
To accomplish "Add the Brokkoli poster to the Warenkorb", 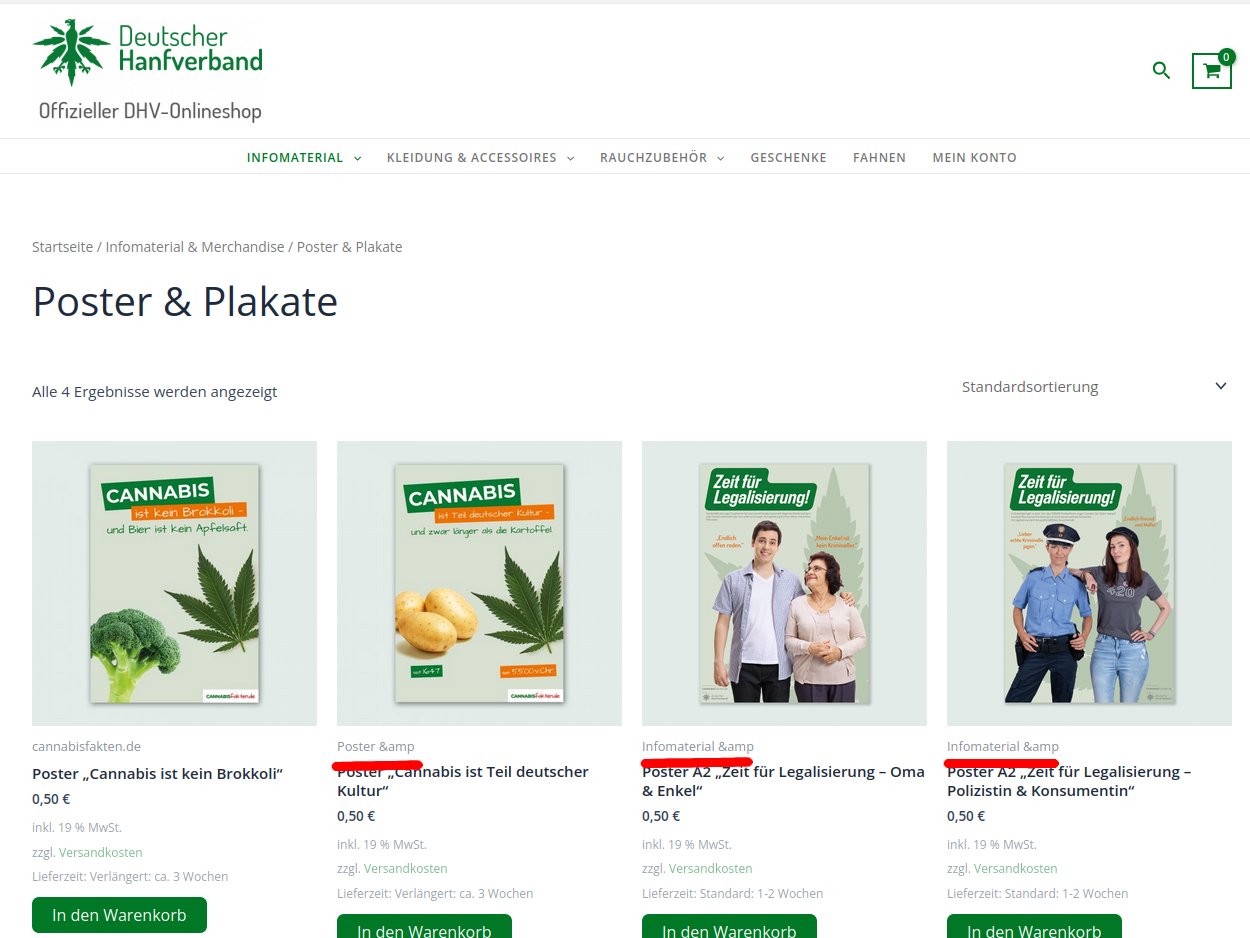I will click(119, 915).
